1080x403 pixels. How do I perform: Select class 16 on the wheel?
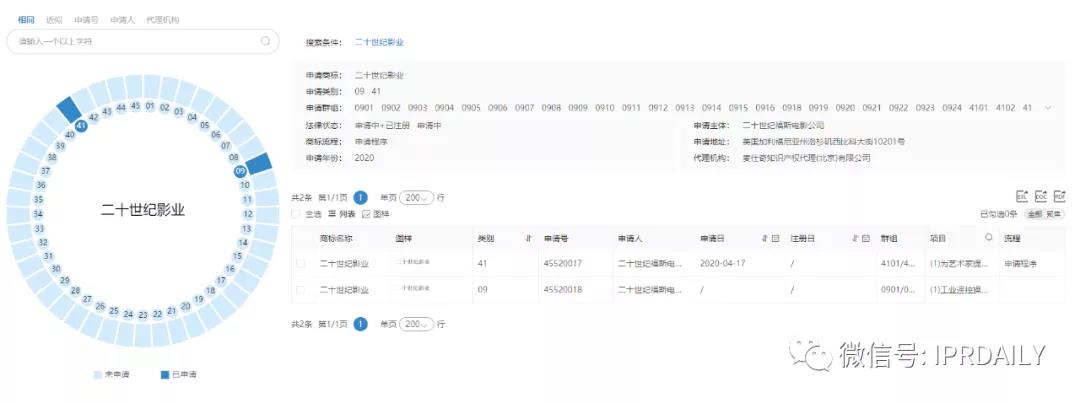[230, 269]
